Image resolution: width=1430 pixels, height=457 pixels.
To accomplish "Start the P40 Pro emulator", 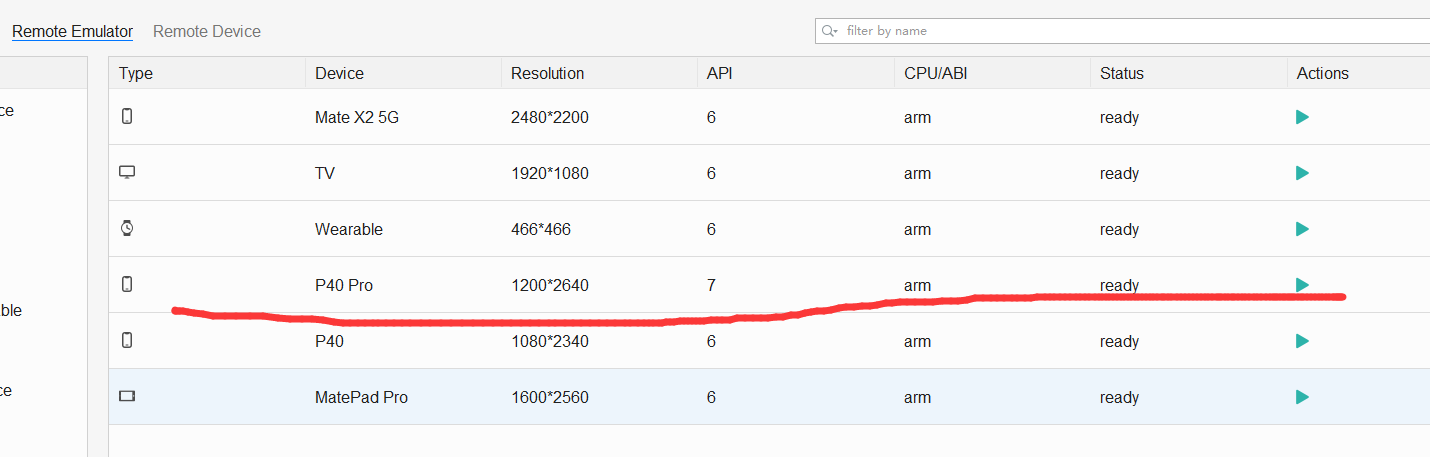I will 1302,285.
